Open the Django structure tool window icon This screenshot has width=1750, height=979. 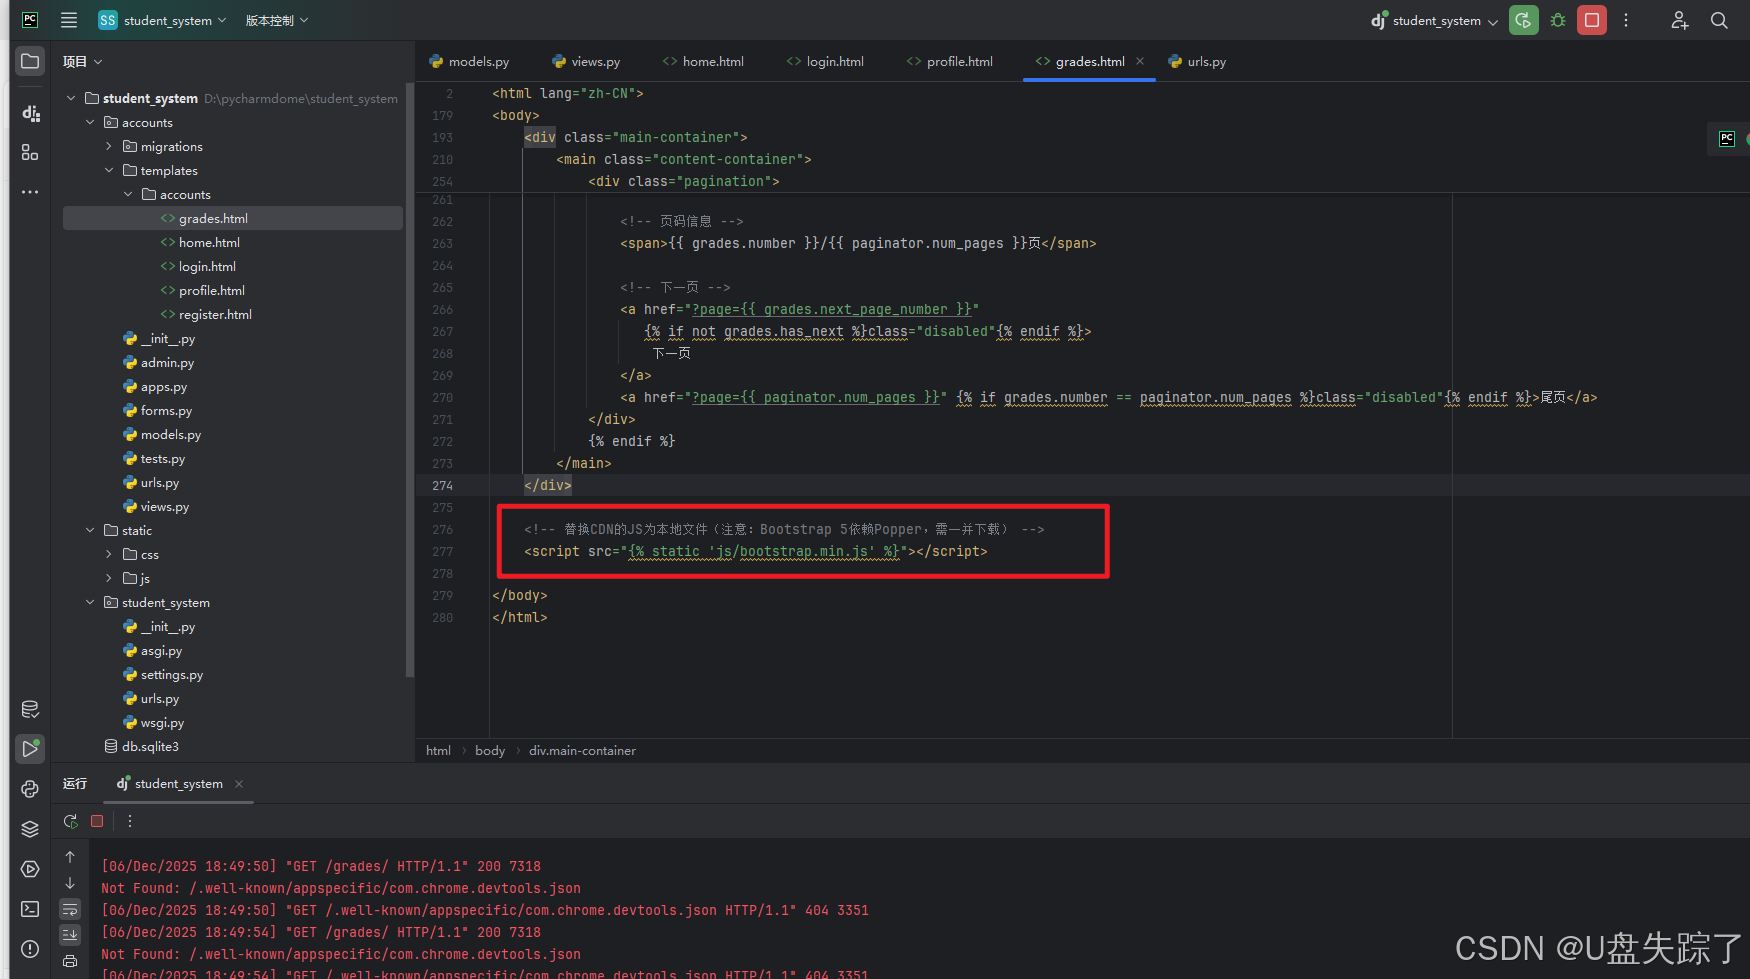click(30, 113)
